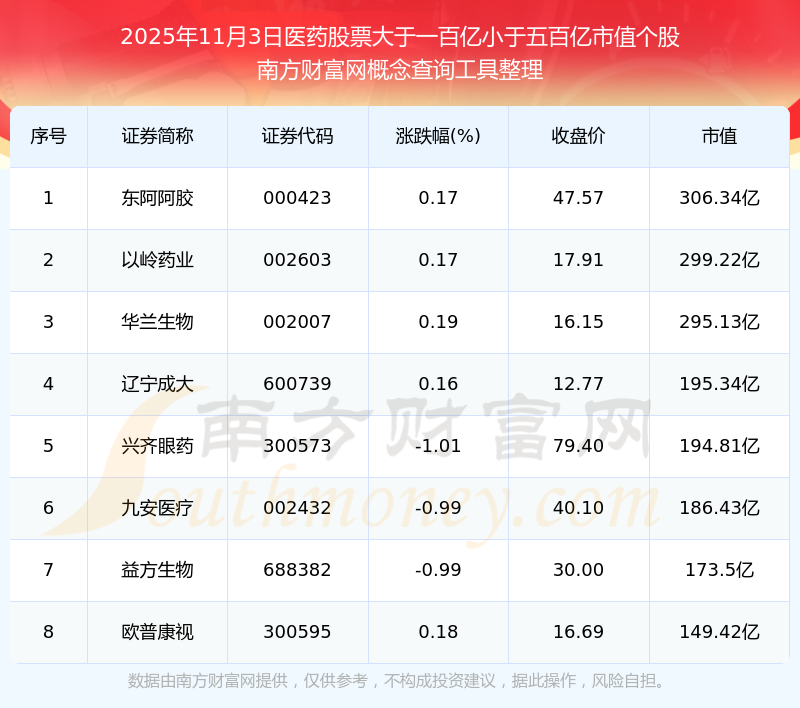The width and height of the screenshot is (800, 708).
Task: Click the 证券代码 column header
Action: tap(297, 136)
